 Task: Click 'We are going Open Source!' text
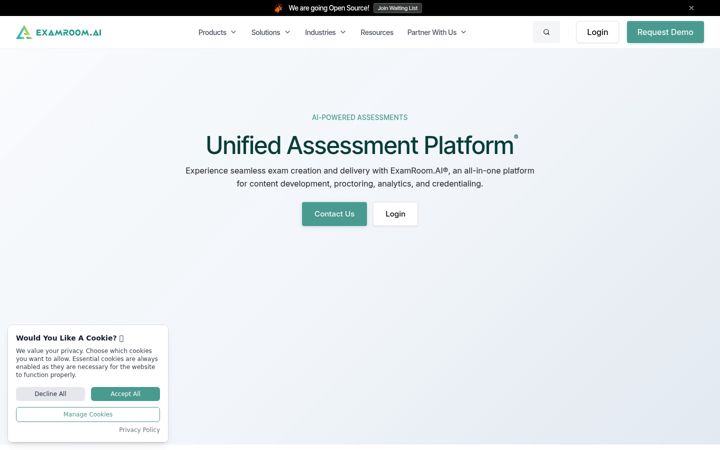(328, 8)
